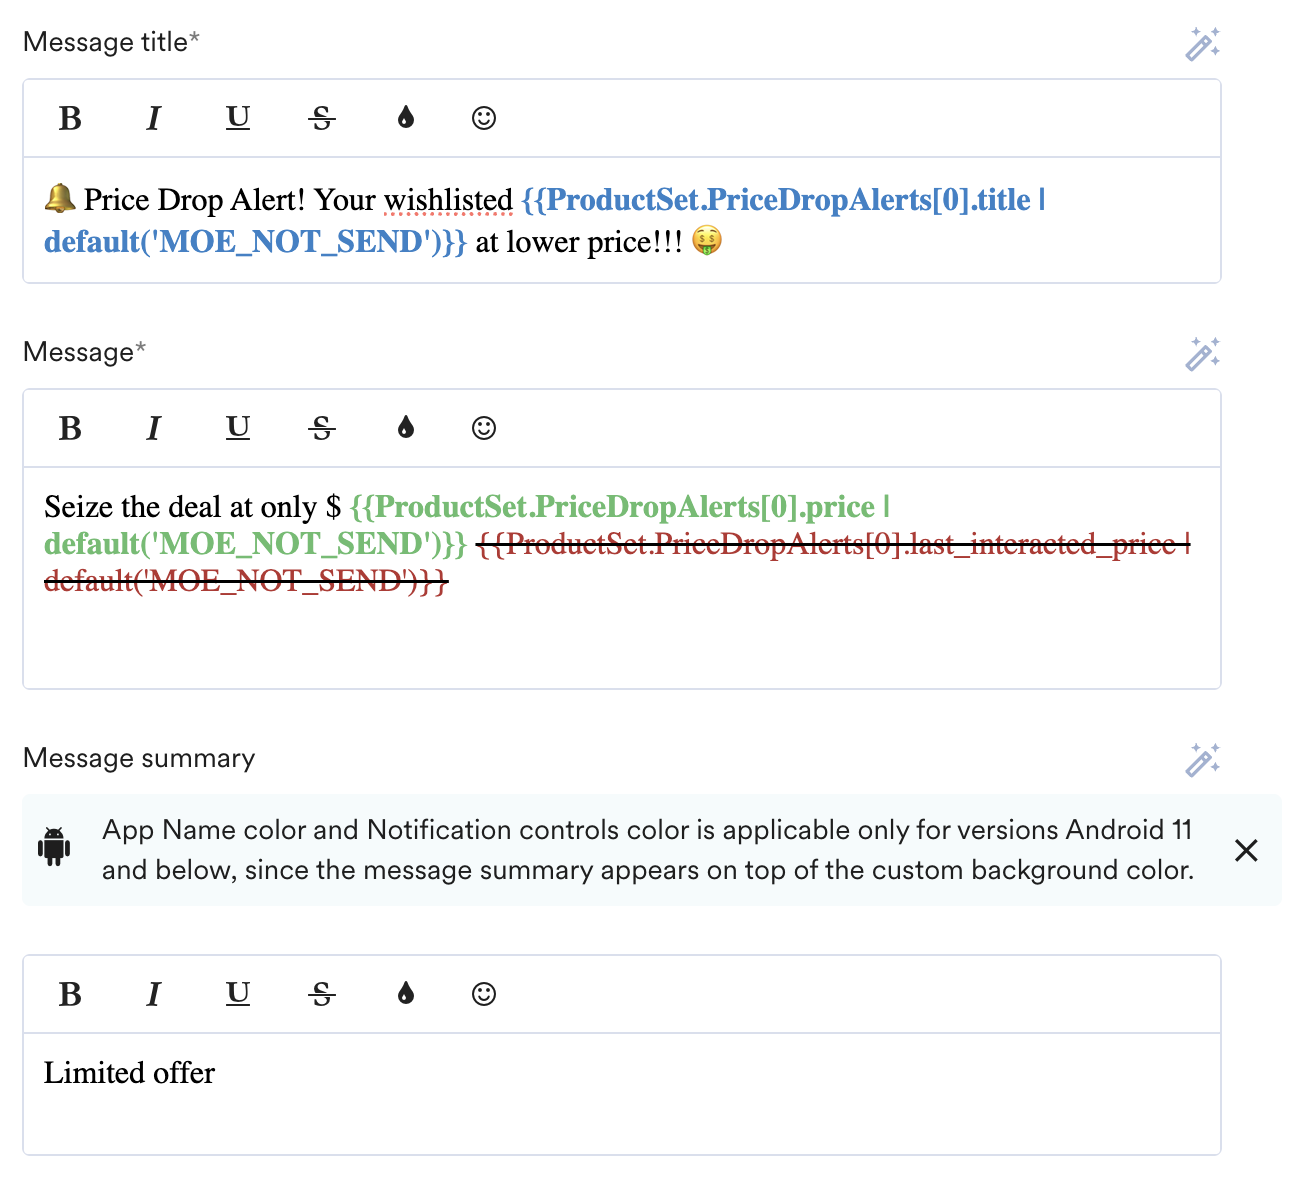
Task: Open emoji picker in Message title toolbar
Action: point(484,118)
